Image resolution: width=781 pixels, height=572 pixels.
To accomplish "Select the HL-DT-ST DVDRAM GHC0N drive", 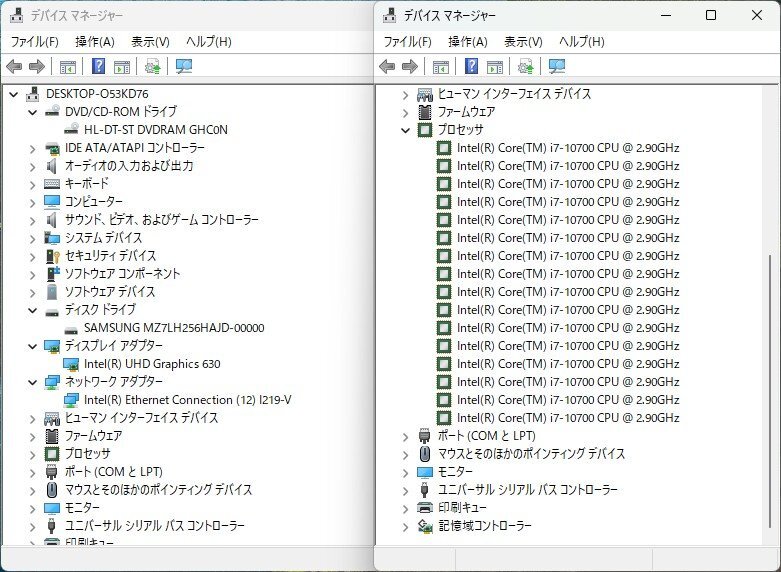I will [x=155, y=129].
